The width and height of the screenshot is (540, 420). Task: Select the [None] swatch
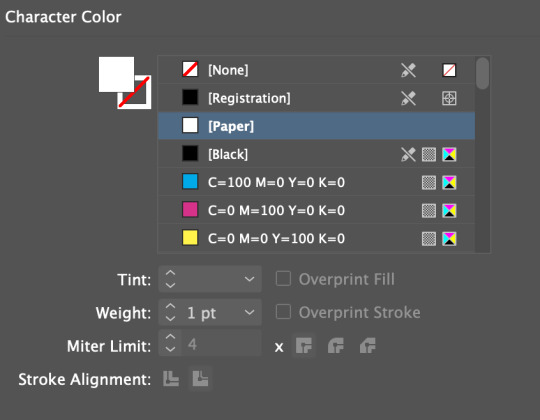point(316,70)
